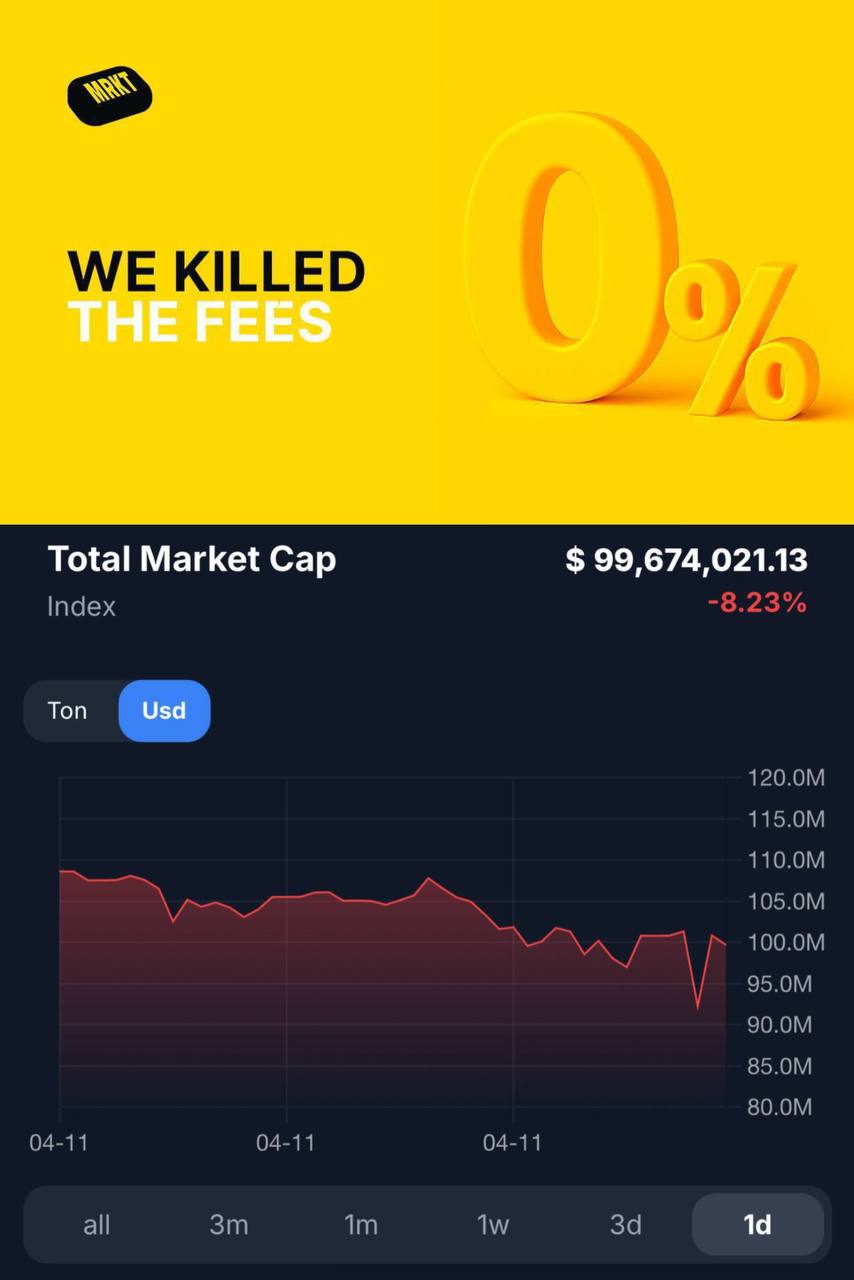Click the Index subtitle label
This screenshot has width=854, height=1280.
click(x=81, y=607)
